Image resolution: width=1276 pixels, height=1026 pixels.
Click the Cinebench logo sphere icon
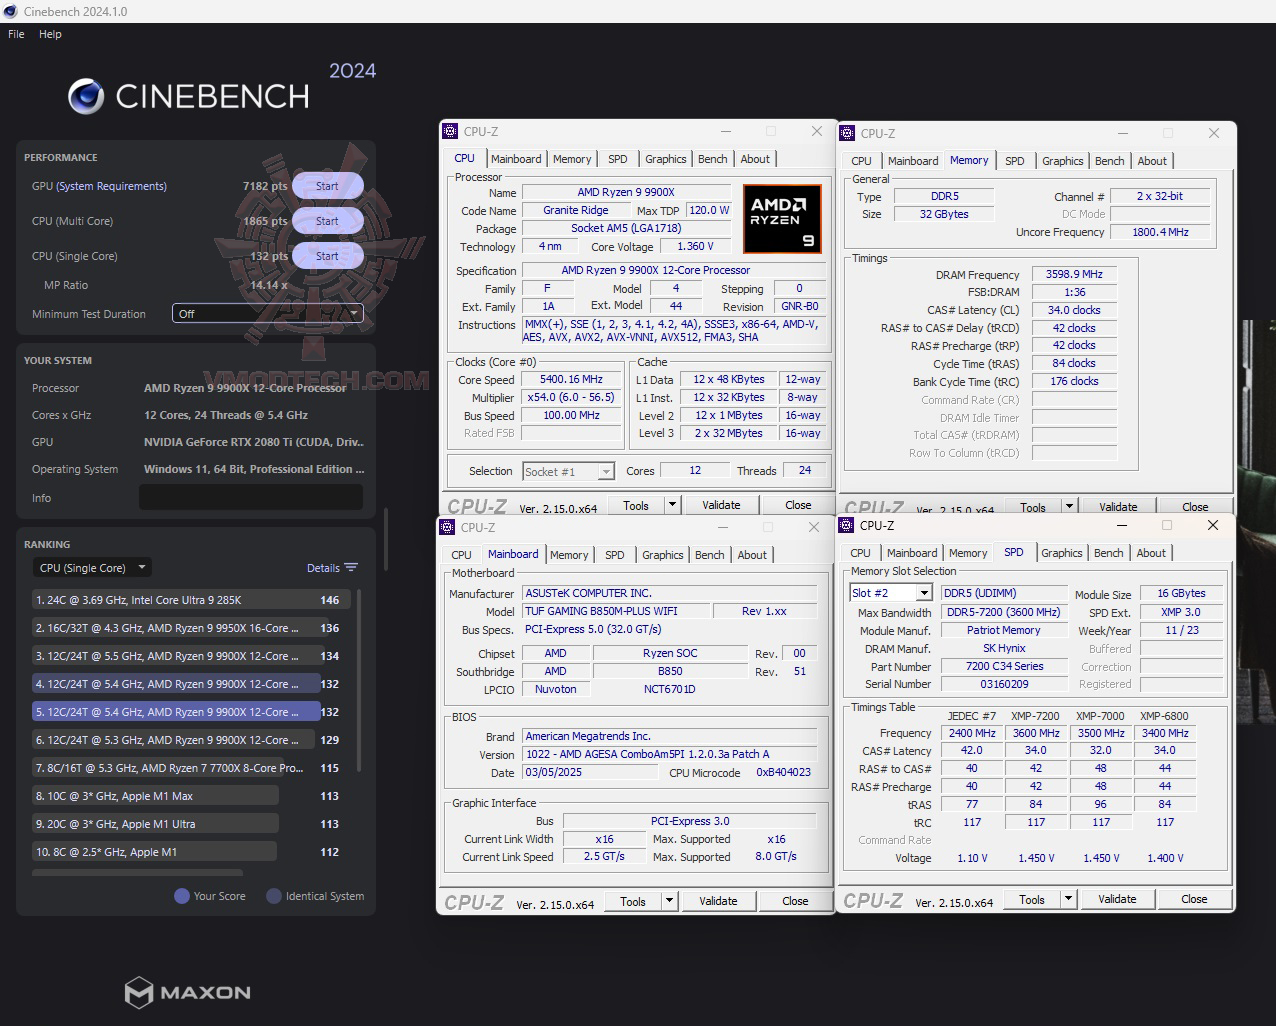[x=86, y=97]
